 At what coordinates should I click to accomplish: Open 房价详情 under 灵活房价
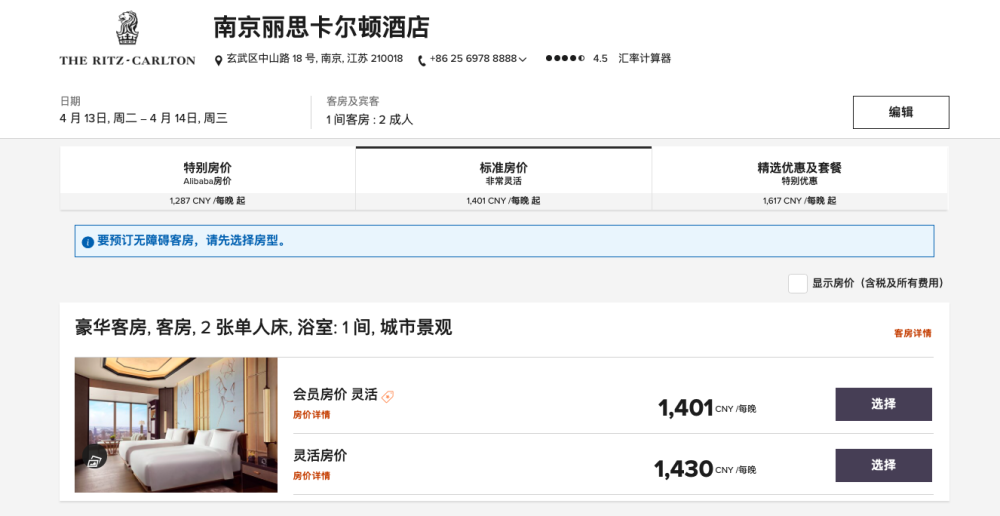click(312, 476)
